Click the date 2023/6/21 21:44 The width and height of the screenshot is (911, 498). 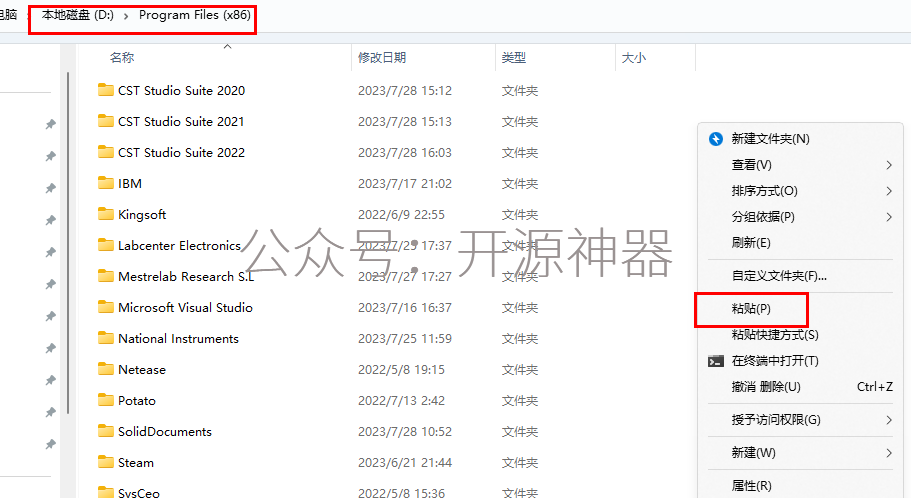[404, 463]
